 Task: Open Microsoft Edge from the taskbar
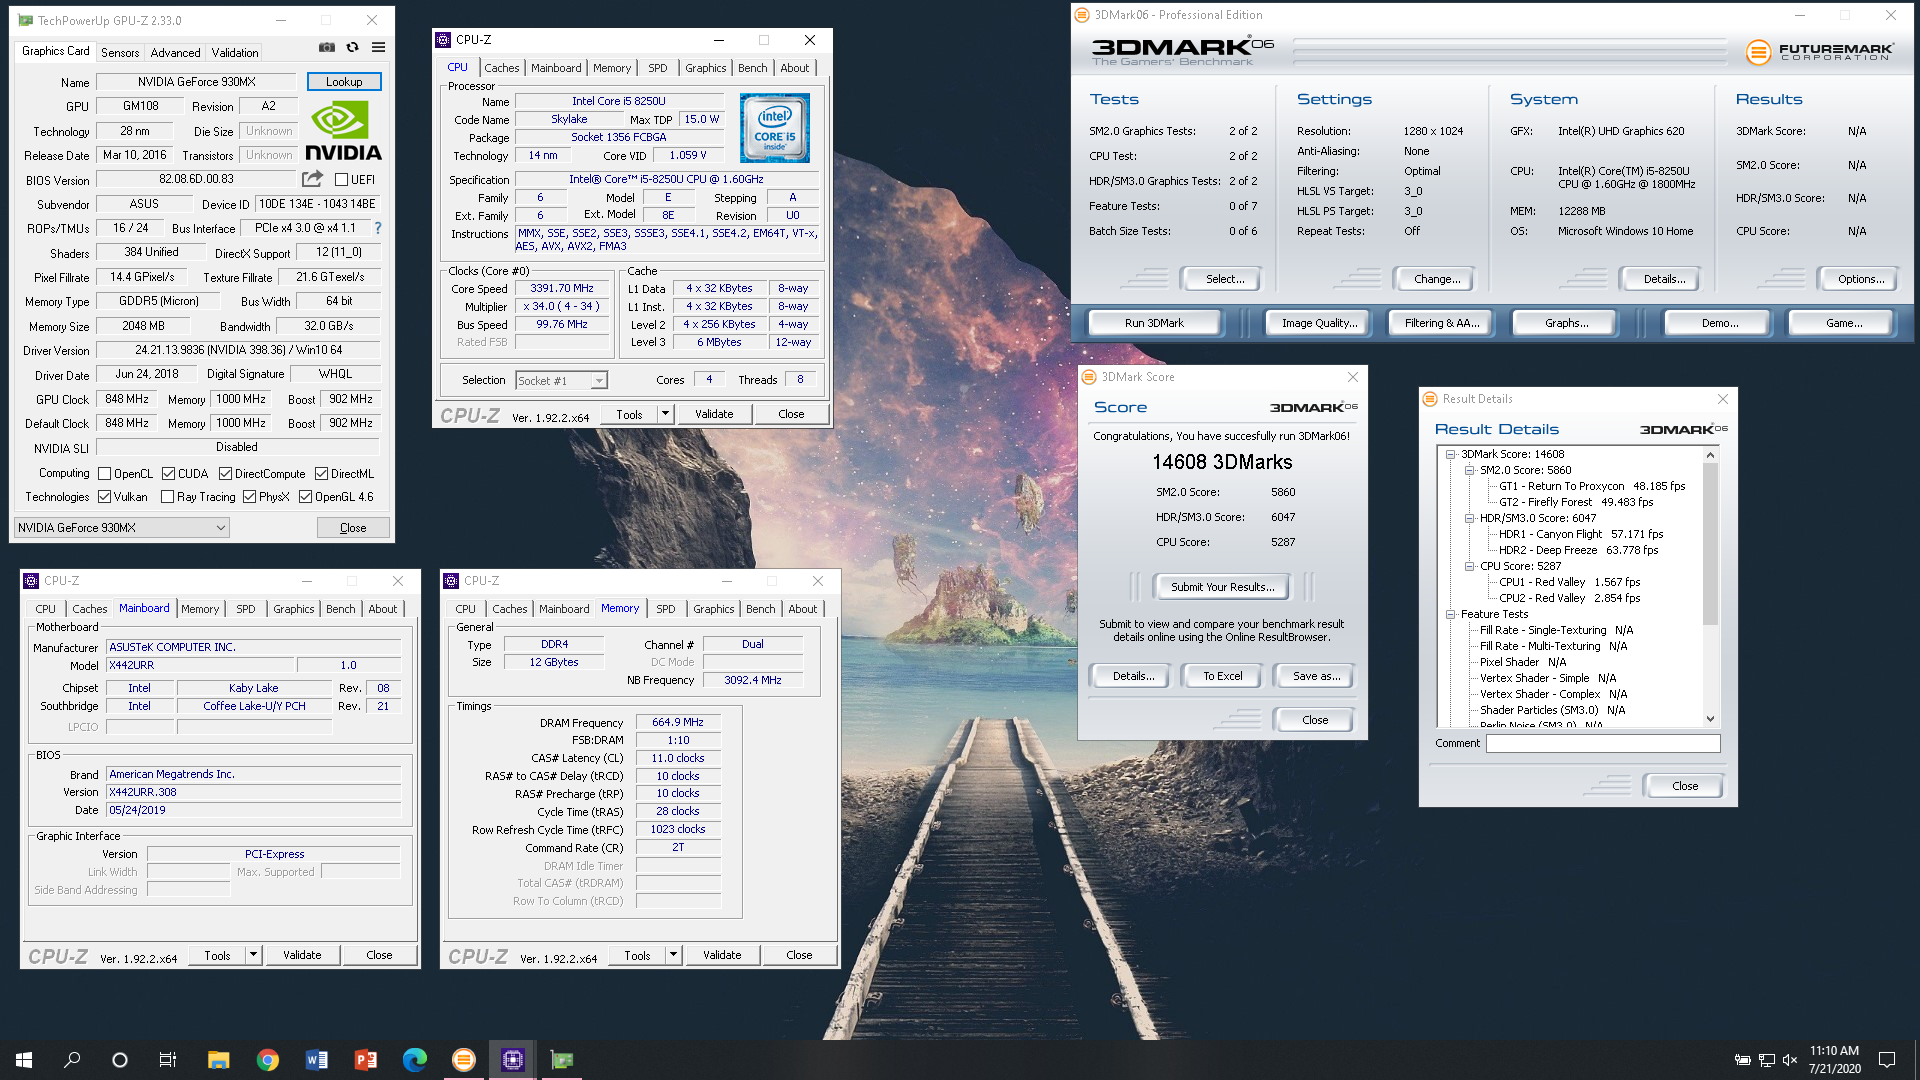click(414, 1060)
